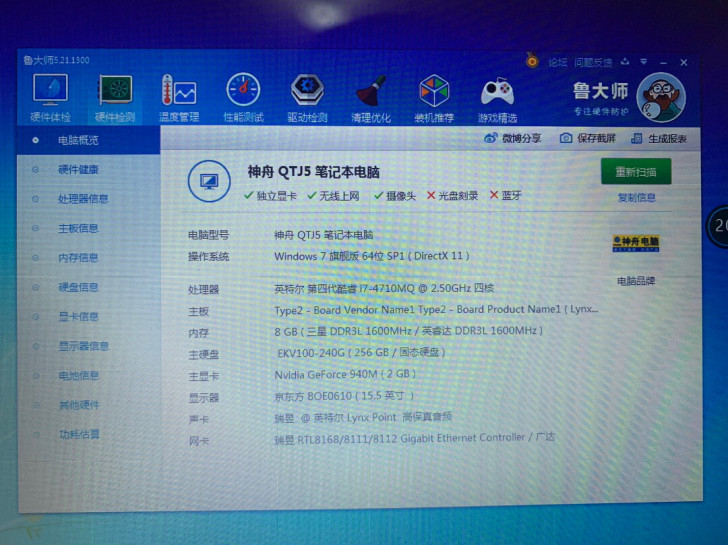Click the 8 GB DDR3L memory value

409,331
